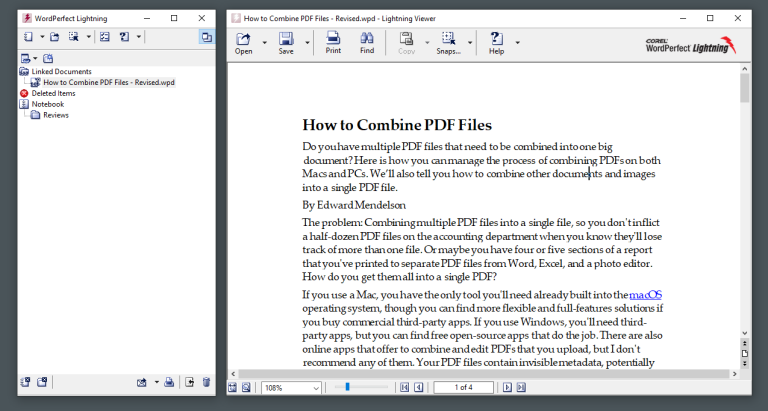Expand the Open button dropdown arrow
Viewport: 768px width, 411px height.
click(x=265, y=43)
